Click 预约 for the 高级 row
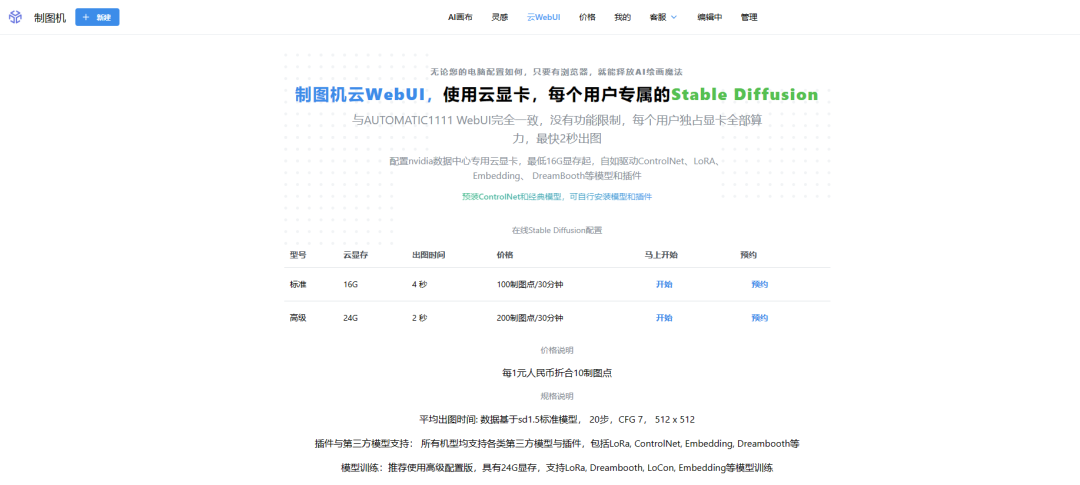1080x485 pixels. point(760,318)
